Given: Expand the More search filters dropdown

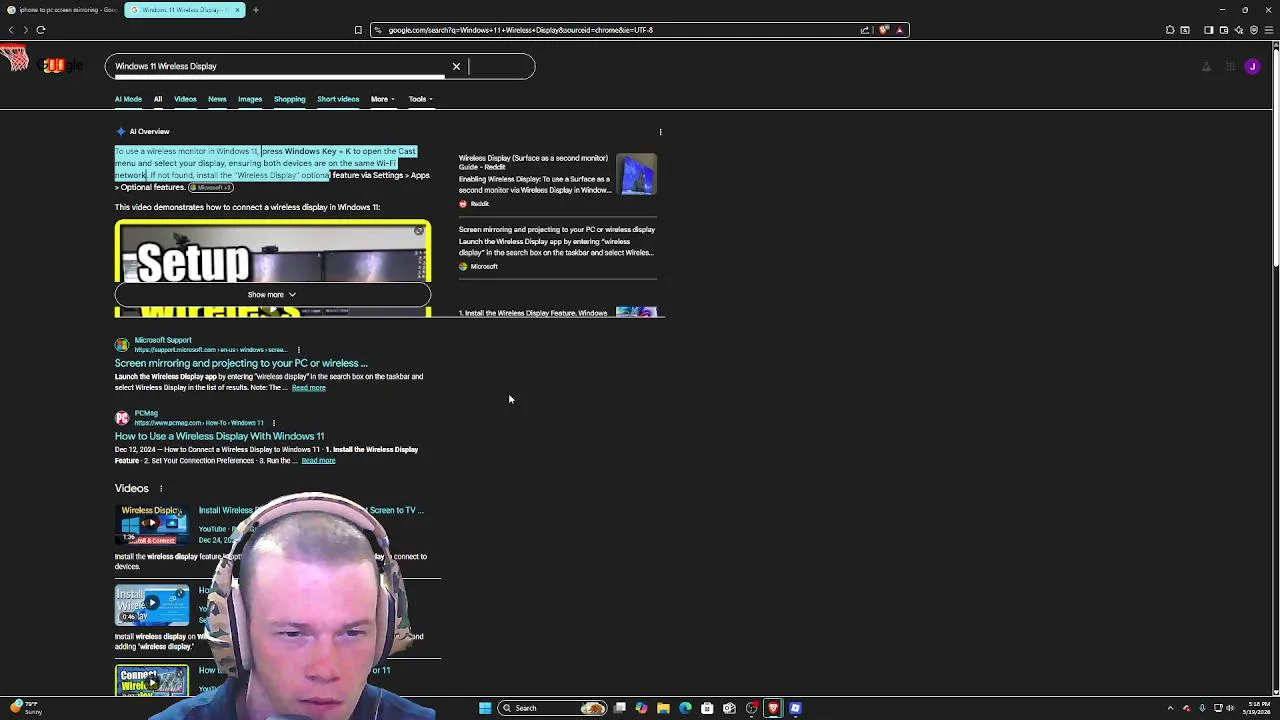Looking at the screenshot, I should coord(382,99).
